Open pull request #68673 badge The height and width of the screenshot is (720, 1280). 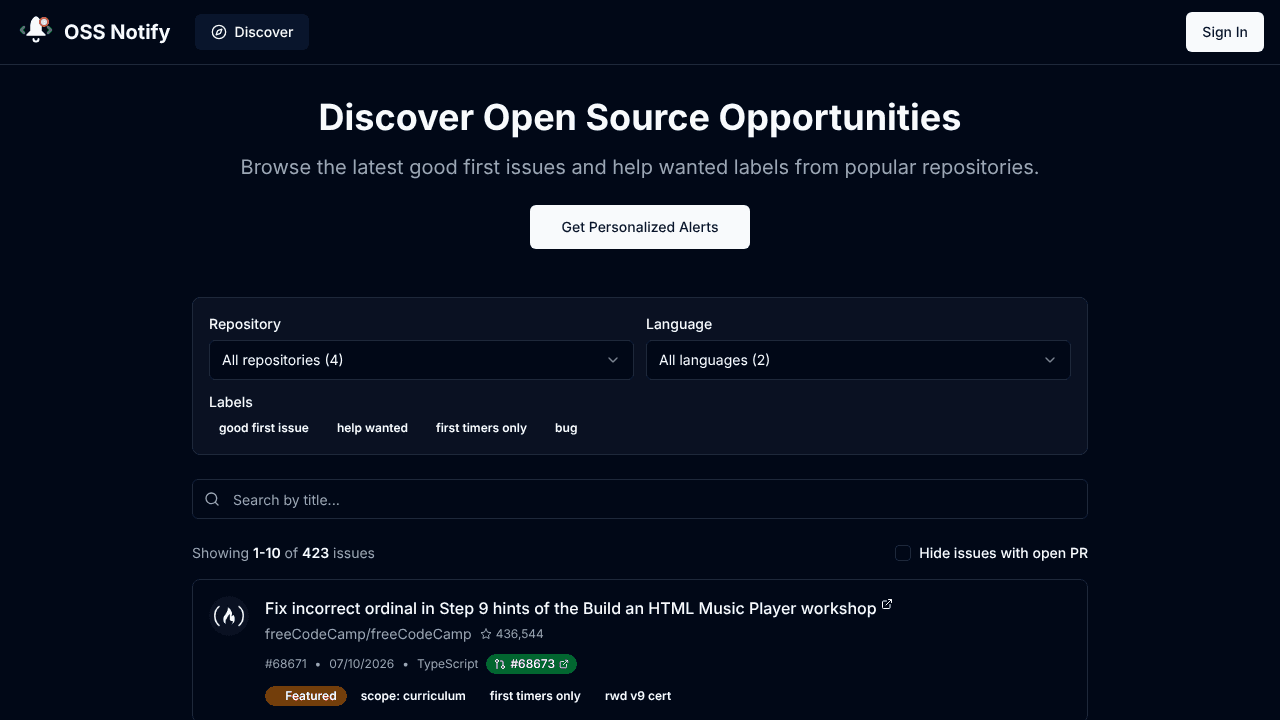pyautogui.click(x=531, y=664)
